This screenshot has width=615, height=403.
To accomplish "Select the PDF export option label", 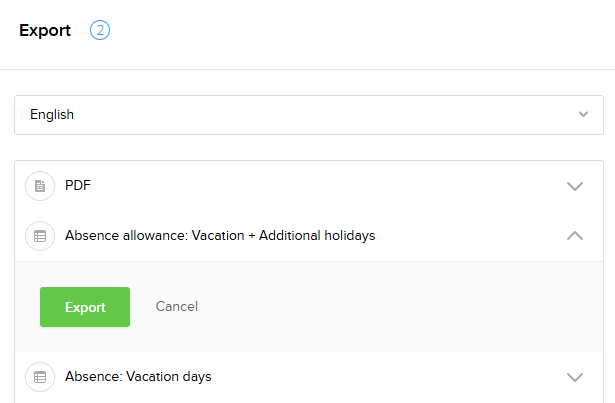I will pos(78,185).
